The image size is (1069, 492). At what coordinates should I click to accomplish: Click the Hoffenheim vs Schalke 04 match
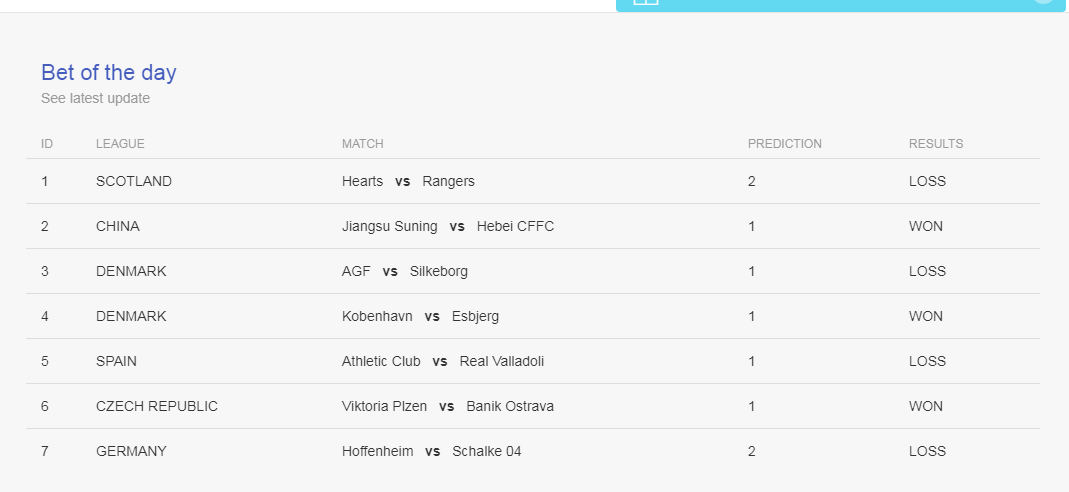point(432,451)
